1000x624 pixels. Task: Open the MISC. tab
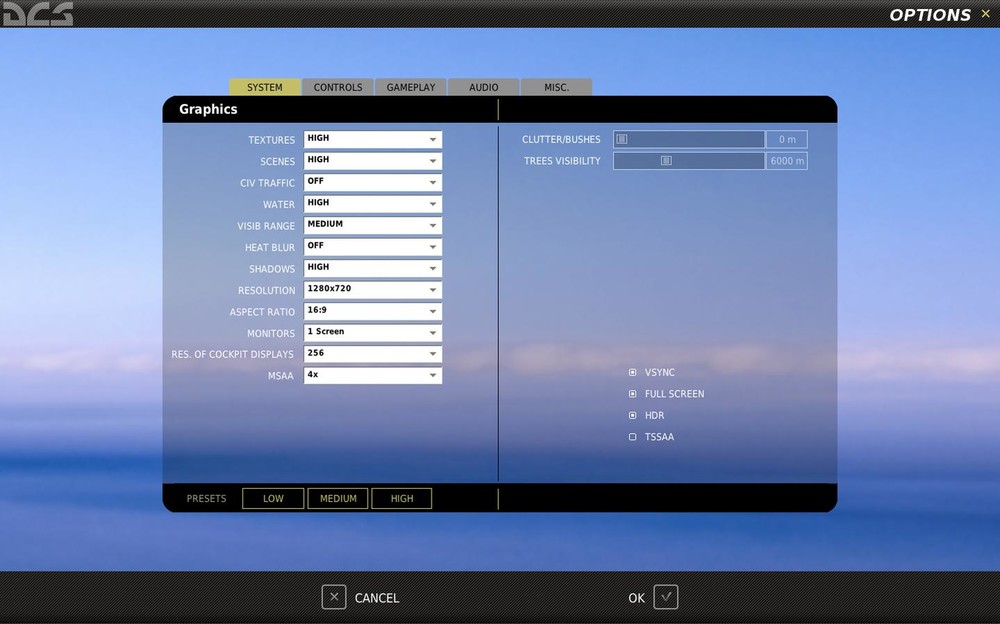coord(557,87)
